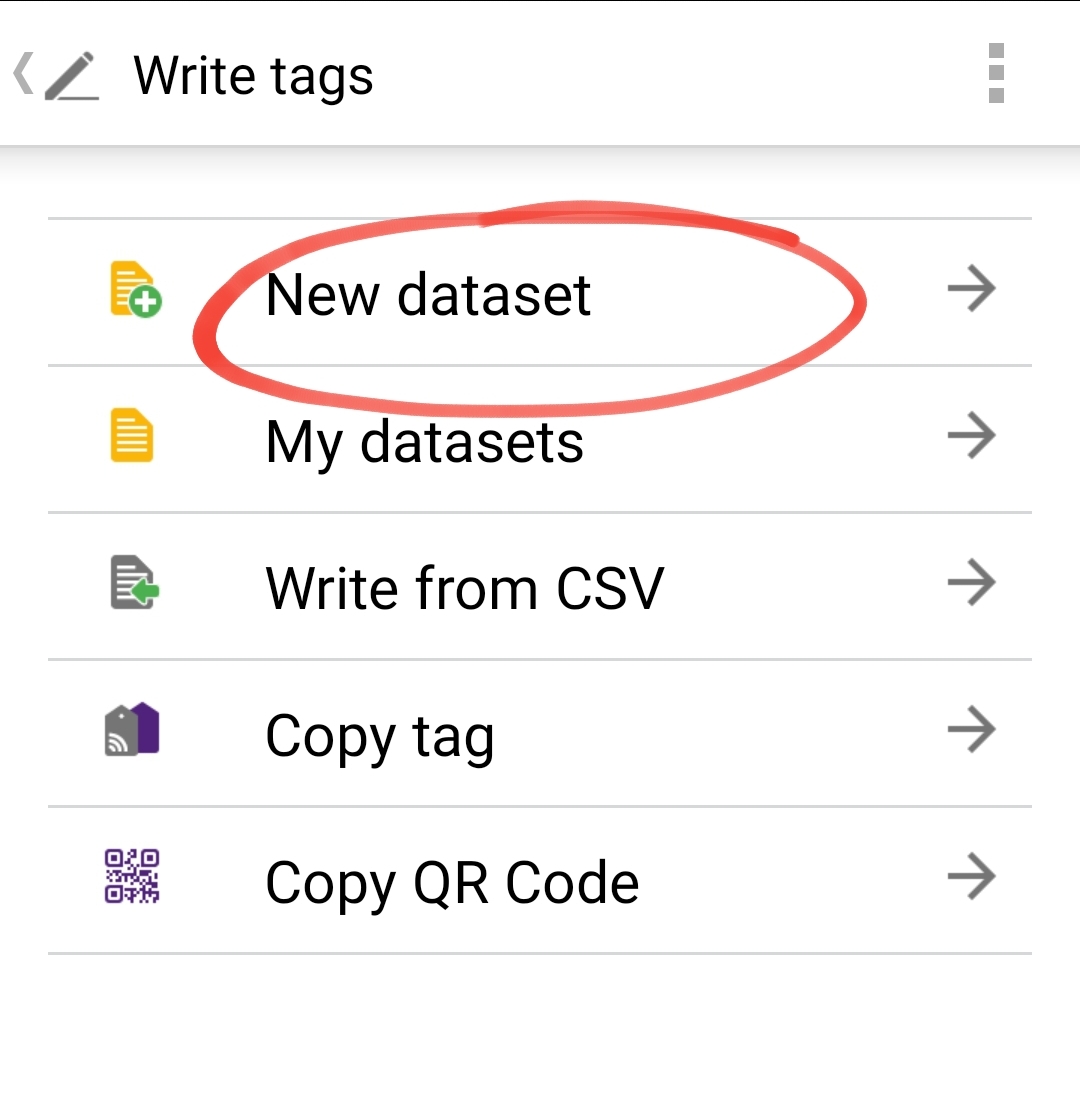Tap the yellow My datasets document icon
1080x1112 pixels.
(132, 435)
